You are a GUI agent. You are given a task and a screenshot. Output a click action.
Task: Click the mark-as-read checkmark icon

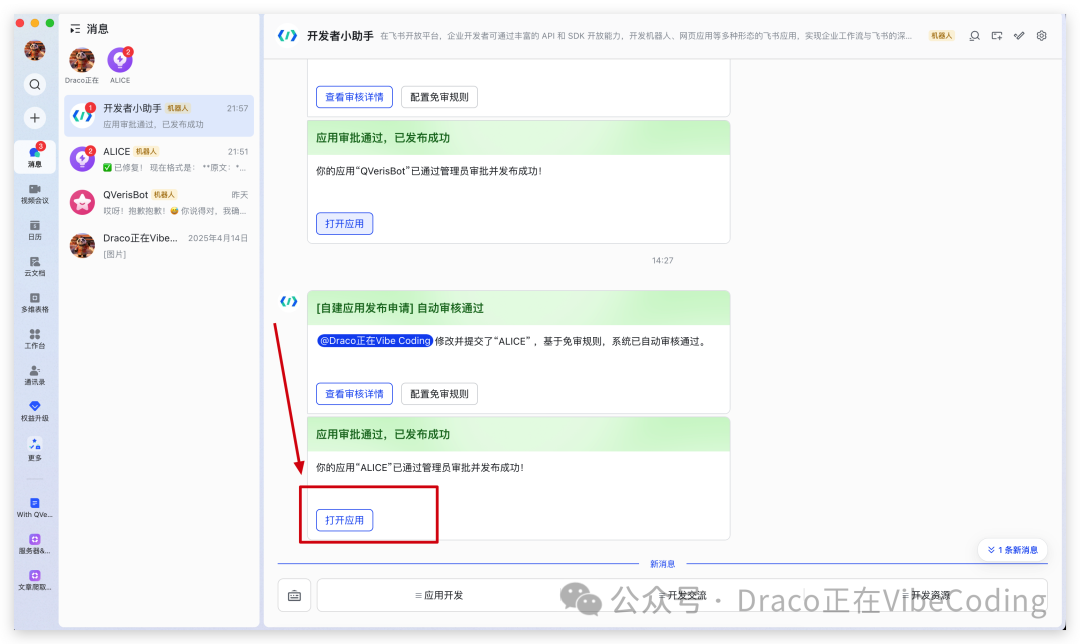tap(1019, 35)
